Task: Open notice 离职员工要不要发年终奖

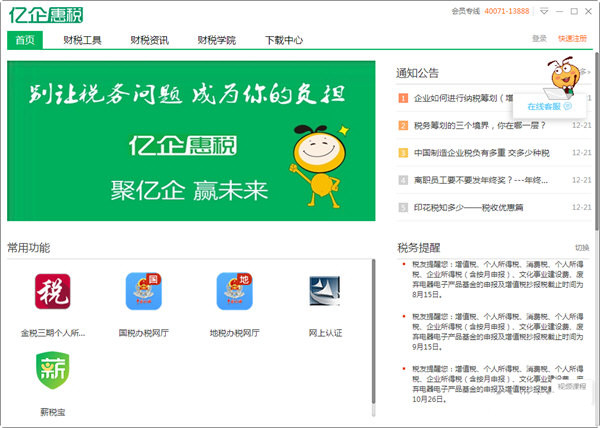Action: click(x=481, y=180)
